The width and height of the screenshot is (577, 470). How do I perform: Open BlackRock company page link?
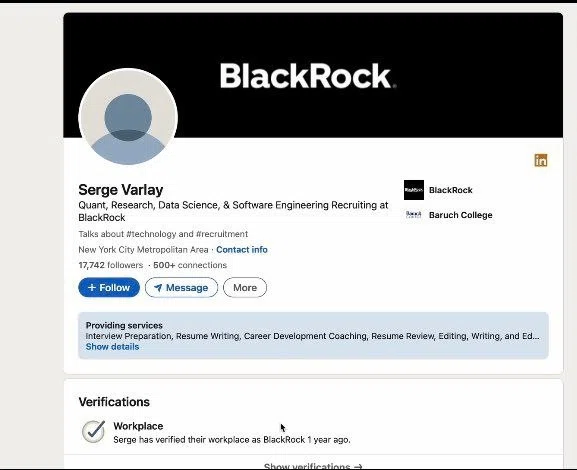(x=451, y=190)
